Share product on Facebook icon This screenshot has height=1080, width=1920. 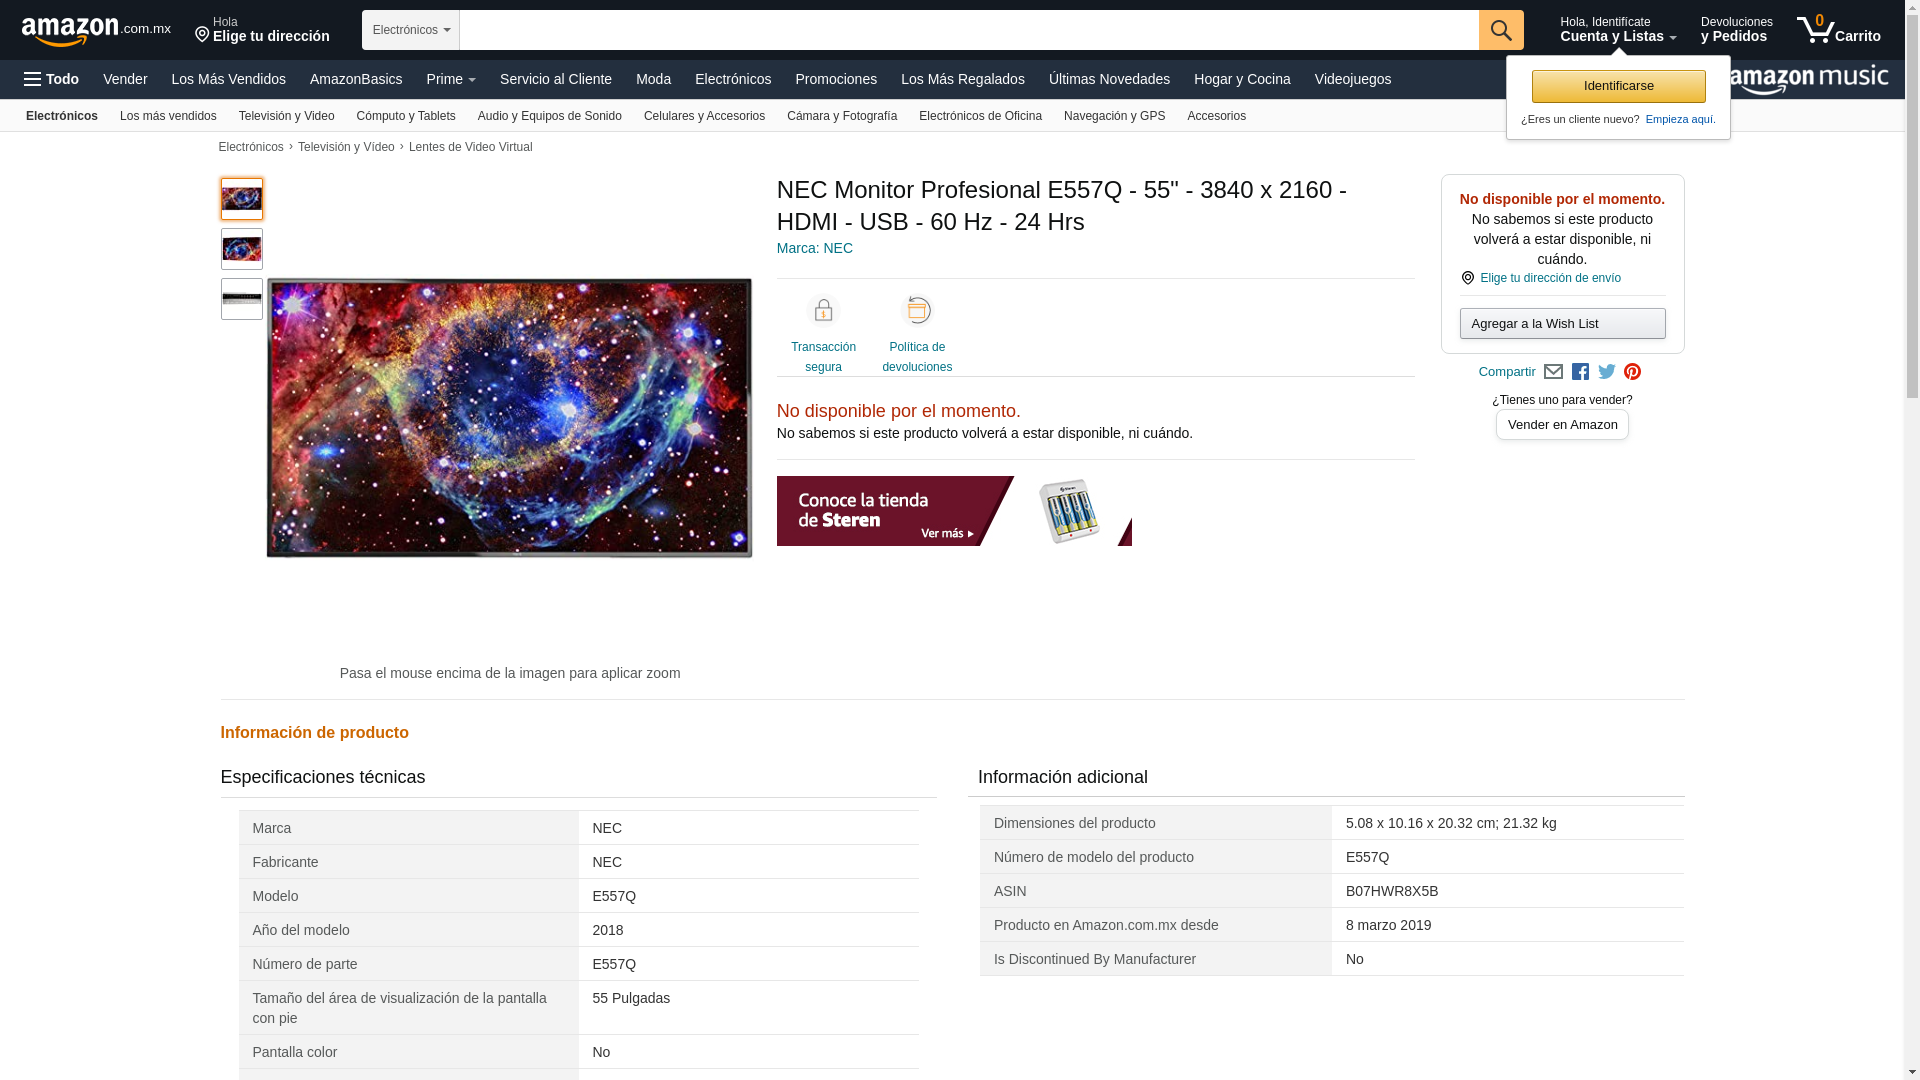coord(1580,372)
